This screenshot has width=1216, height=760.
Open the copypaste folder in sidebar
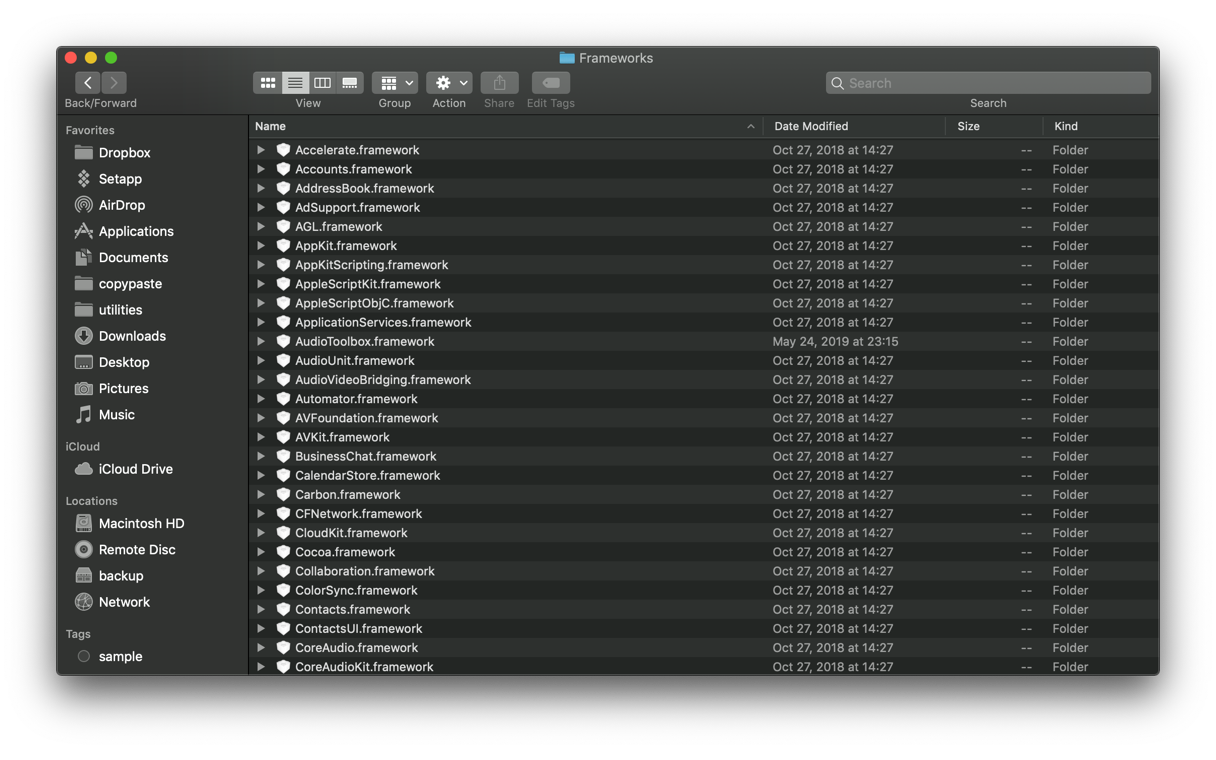click(x=130, y=284)
